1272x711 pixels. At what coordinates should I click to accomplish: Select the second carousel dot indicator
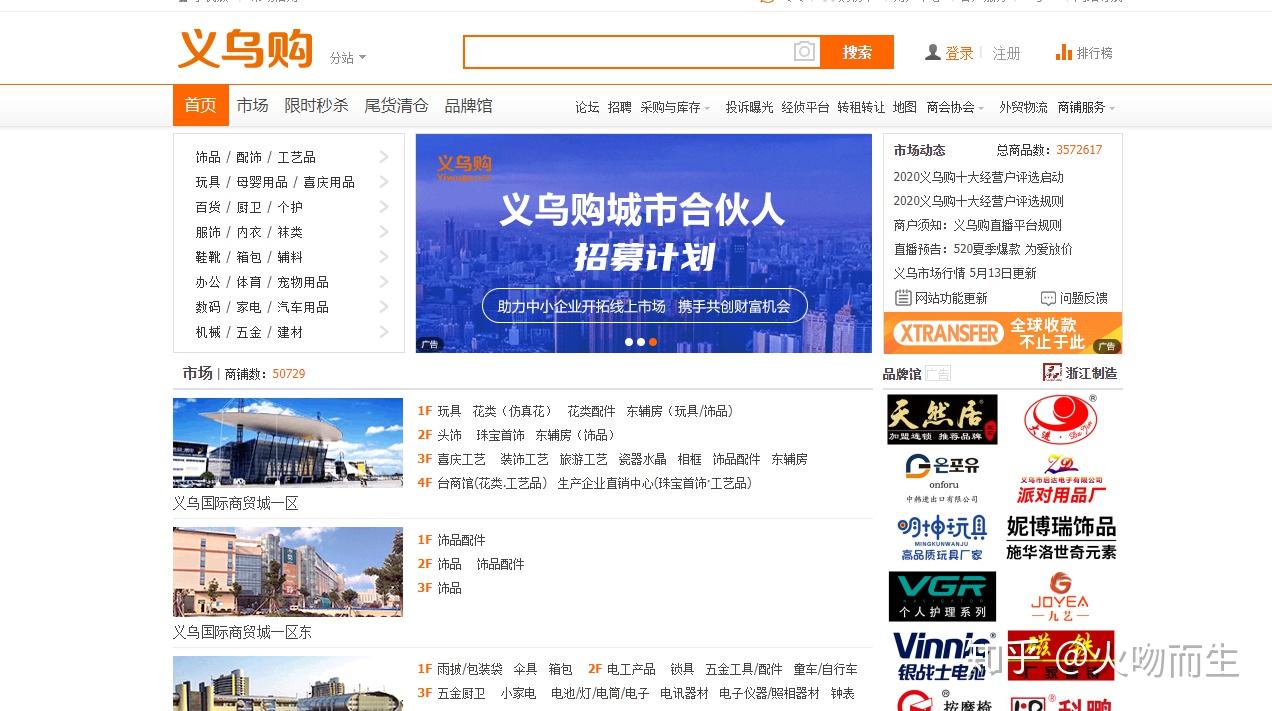[641, 342]
